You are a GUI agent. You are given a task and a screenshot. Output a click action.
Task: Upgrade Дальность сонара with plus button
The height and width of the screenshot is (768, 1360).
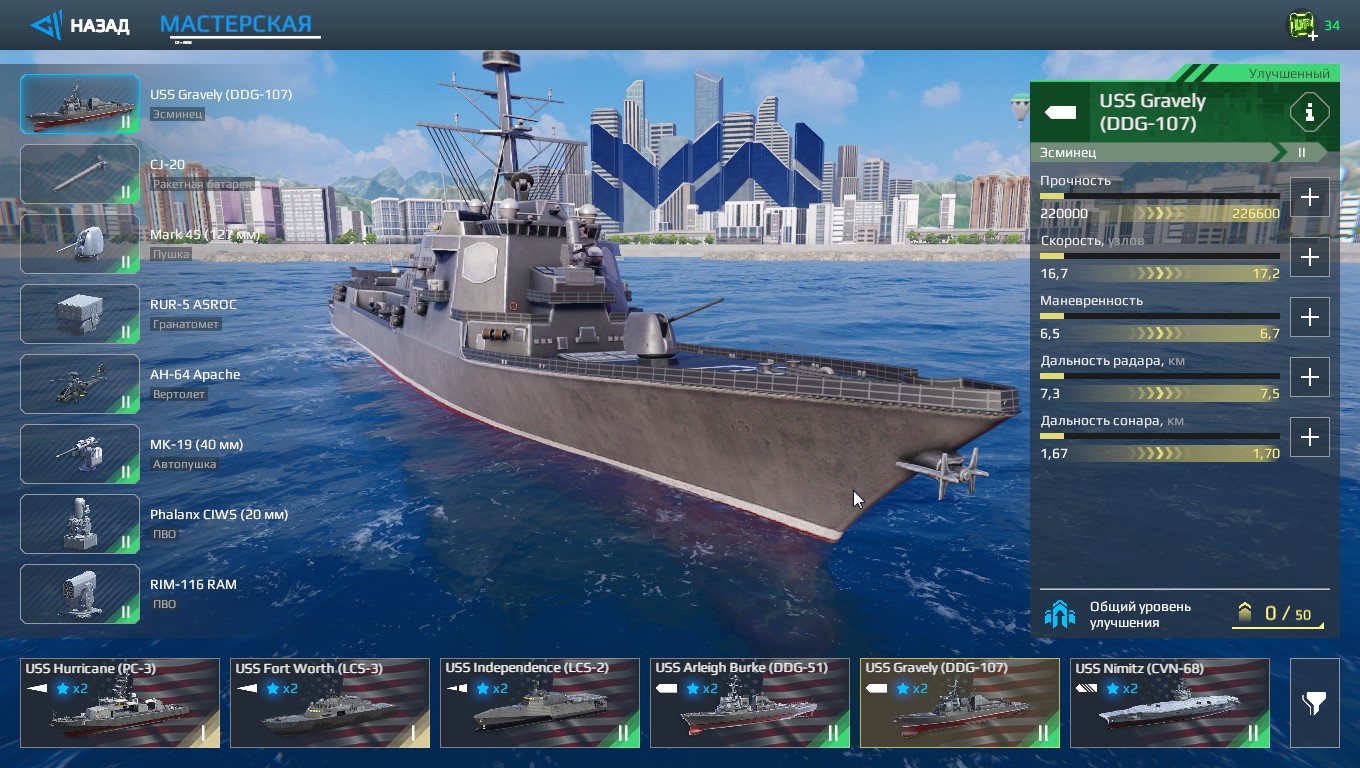click(x=1310, y=437)
